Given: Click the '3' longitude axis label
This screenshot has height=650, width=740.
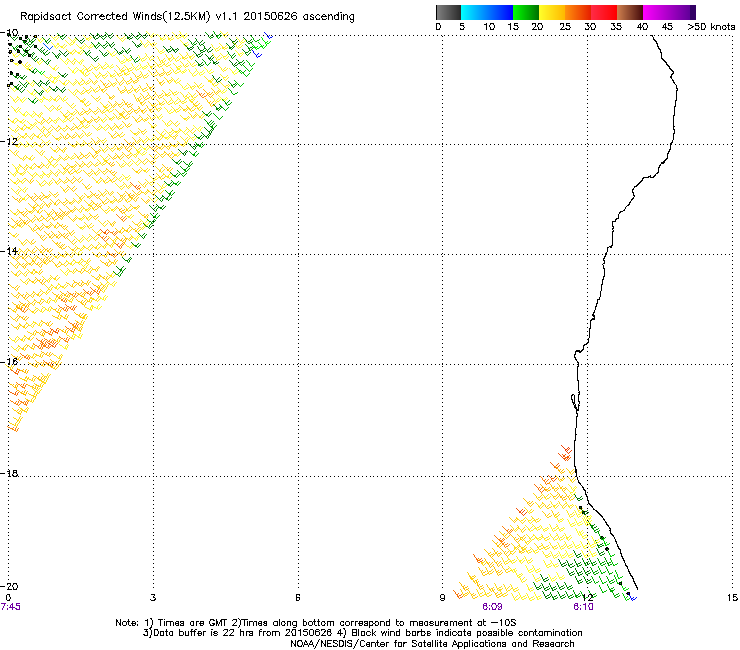Looking at the screenshot, I should tap(153, 598).
